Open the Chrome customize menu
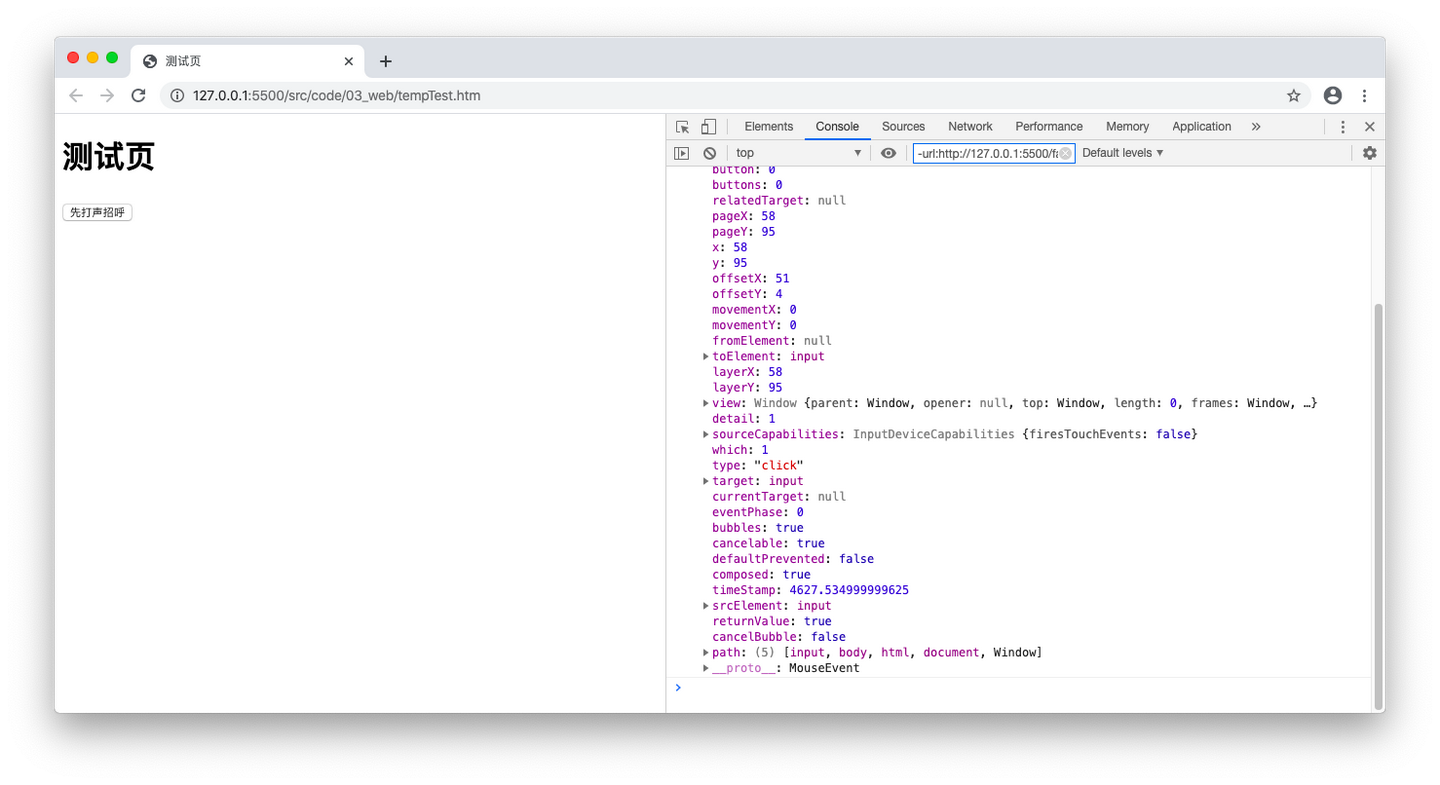The image size is (1440, 785). 1364,96
